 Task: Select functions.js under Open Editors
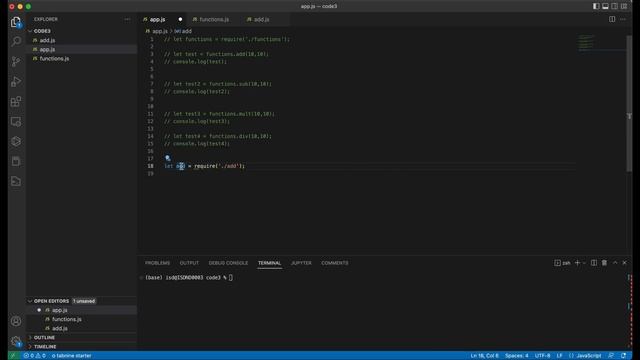82,319
